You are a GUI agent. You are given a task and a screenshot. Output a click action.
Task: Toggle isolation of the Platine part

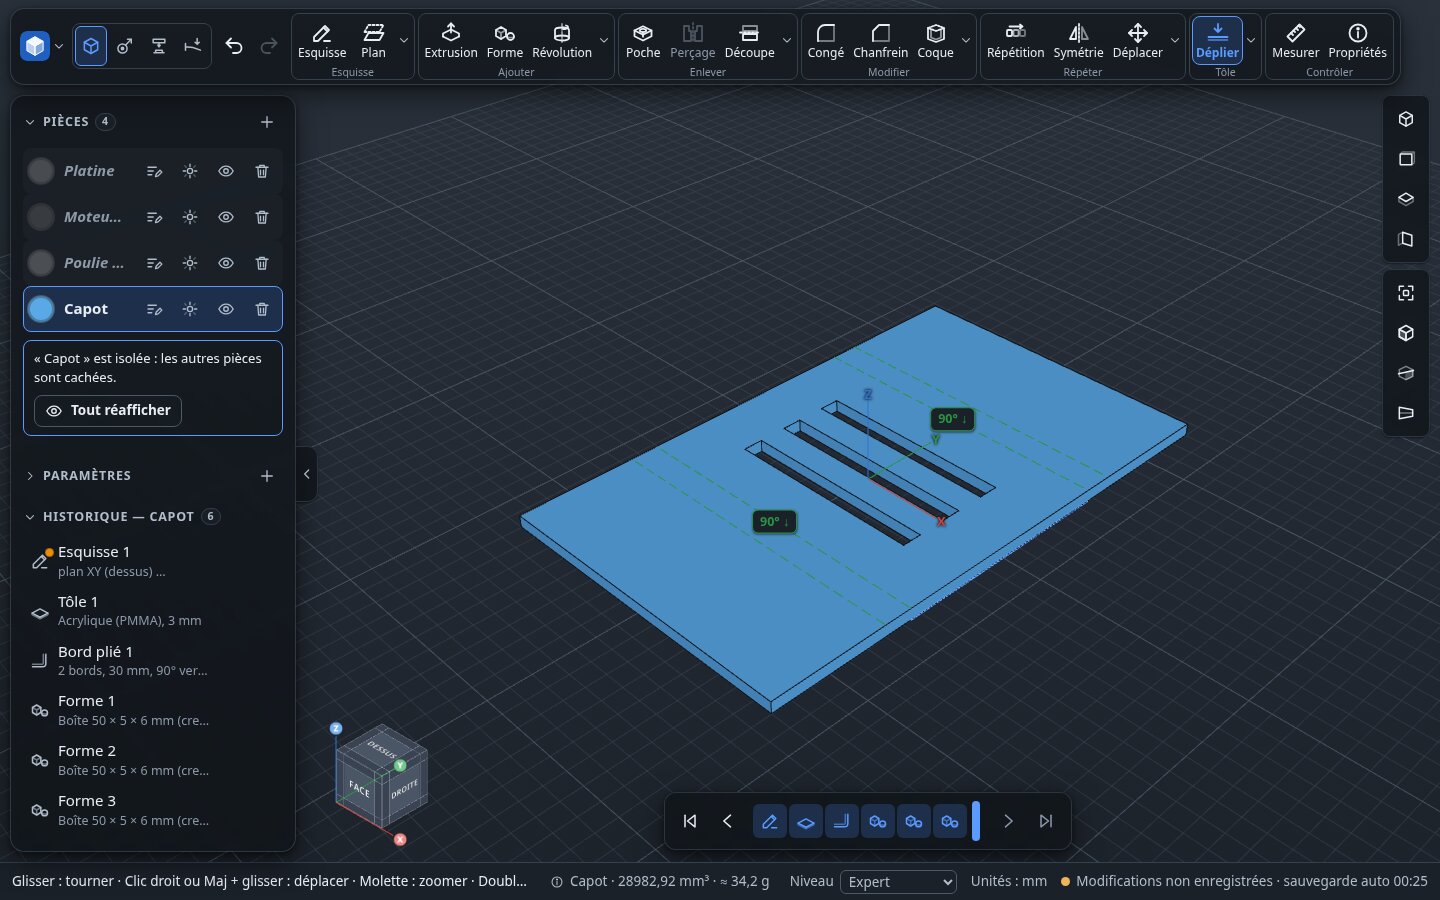point(190,172)
